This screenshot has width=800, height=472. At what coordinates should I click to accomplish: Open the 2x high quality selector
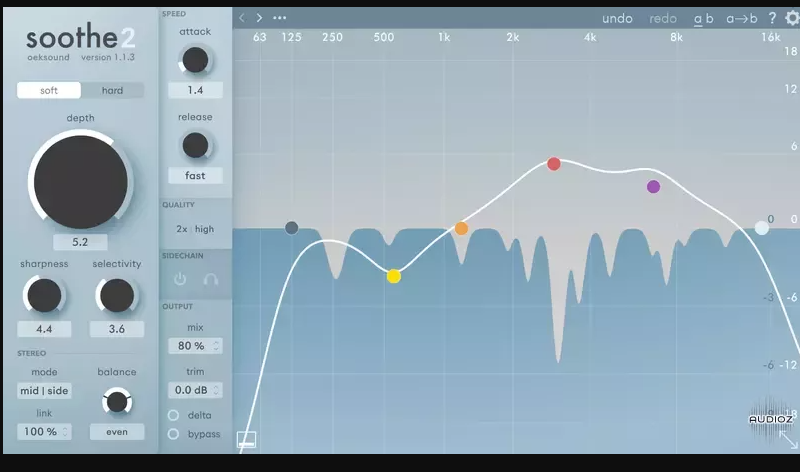tap(195, 229)
